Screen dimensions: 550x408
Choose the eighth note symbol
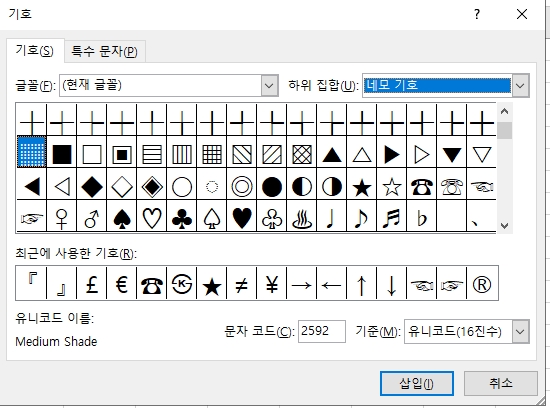click(x=362, y=219)
